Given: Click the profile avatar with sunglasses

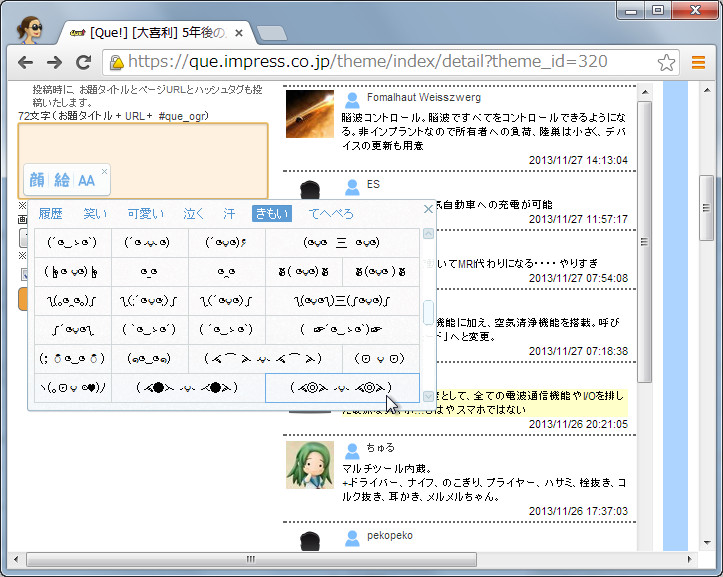Looking at the screenshot, I should click(30, 30).
